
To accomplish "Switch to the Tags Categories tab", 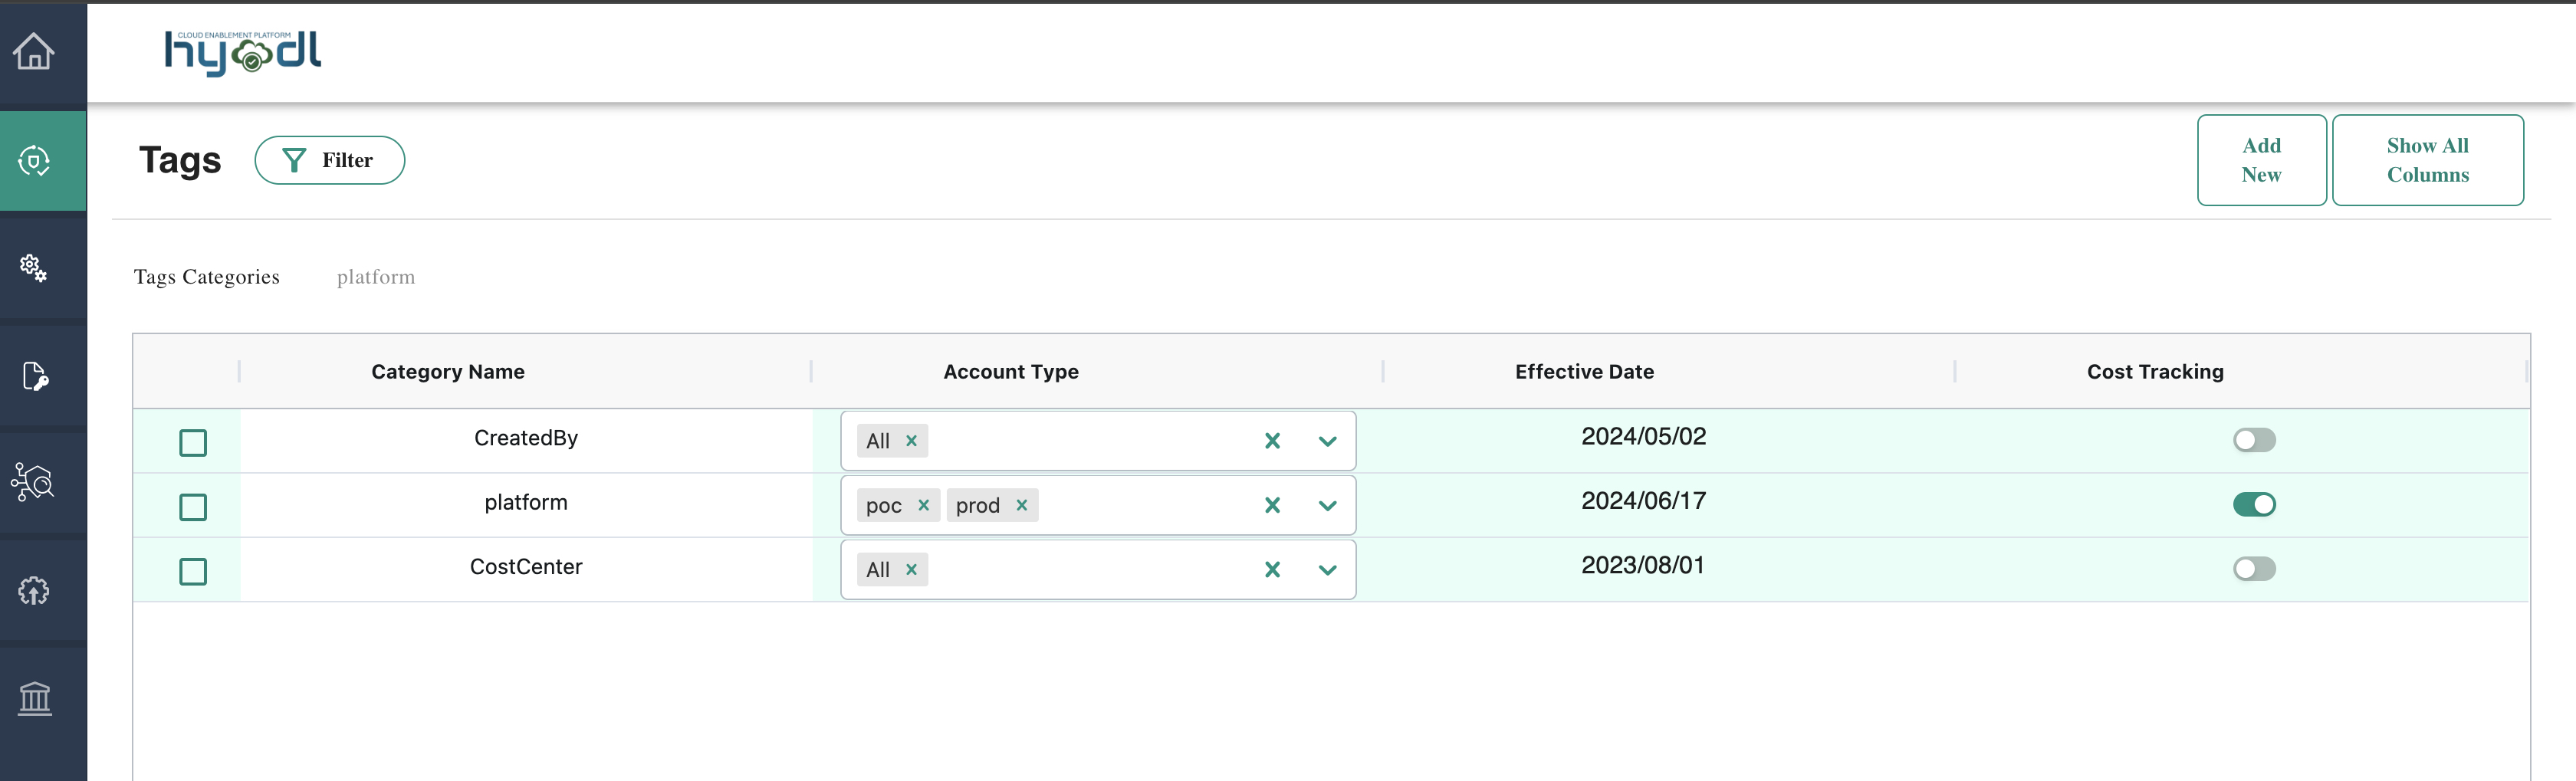I will 206,277.
